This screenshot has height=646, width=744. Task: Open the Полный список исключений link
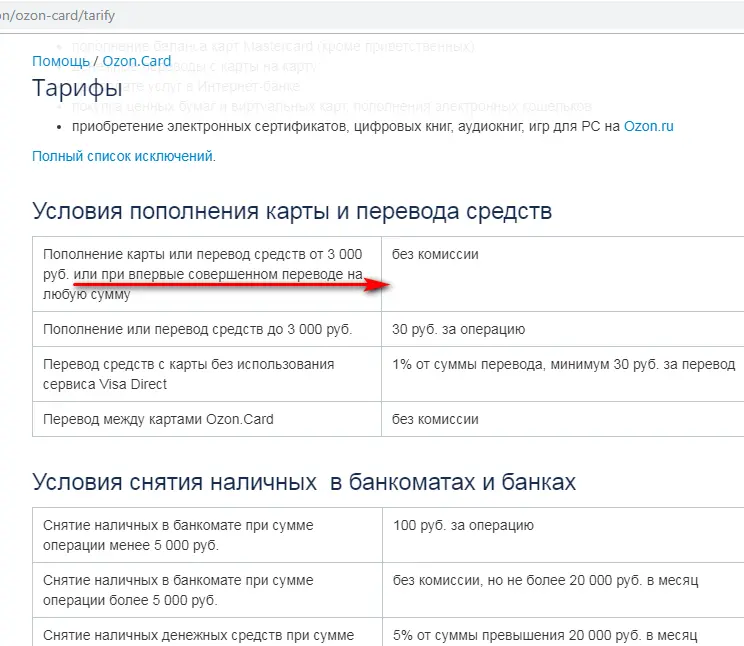pyautogui.click(x=122, y=156)
